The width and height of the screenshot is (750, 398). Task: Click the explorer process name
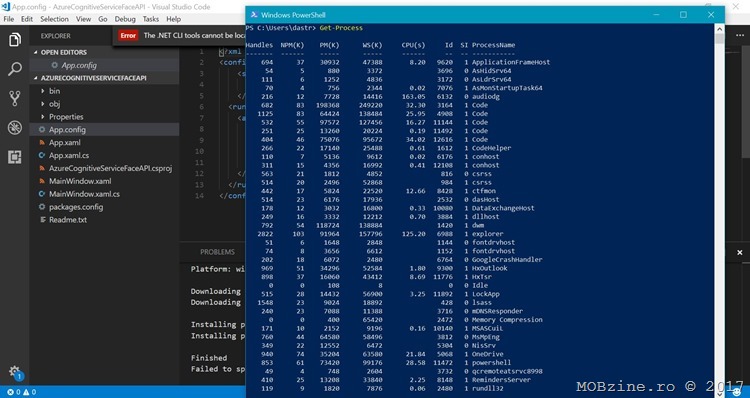(x=487, y=234)
